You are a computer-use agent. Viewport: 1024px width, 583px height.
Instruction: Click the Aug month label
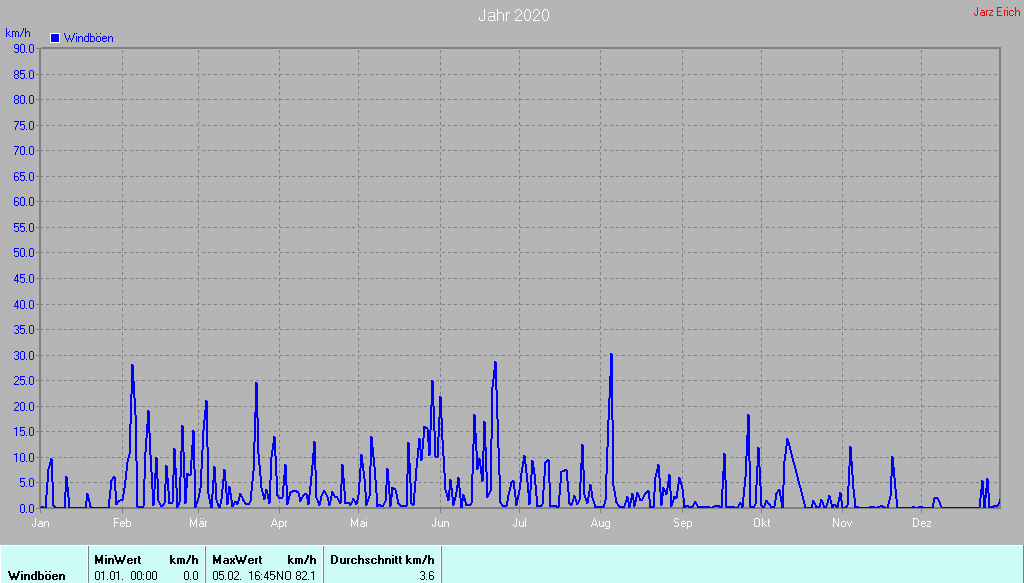click(x=601, y=523)
